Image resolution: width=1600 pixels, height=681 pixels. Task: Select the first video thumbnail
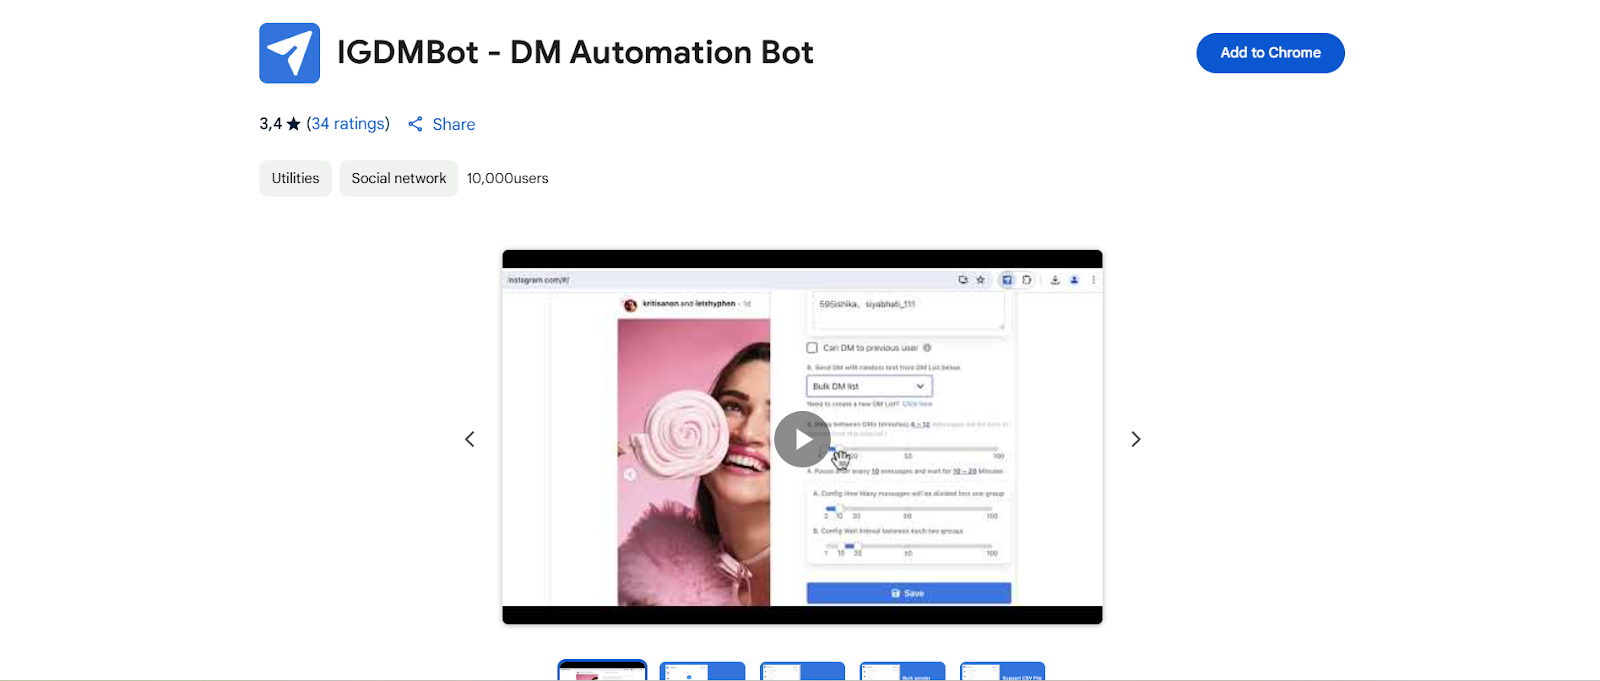coord(602,671)
